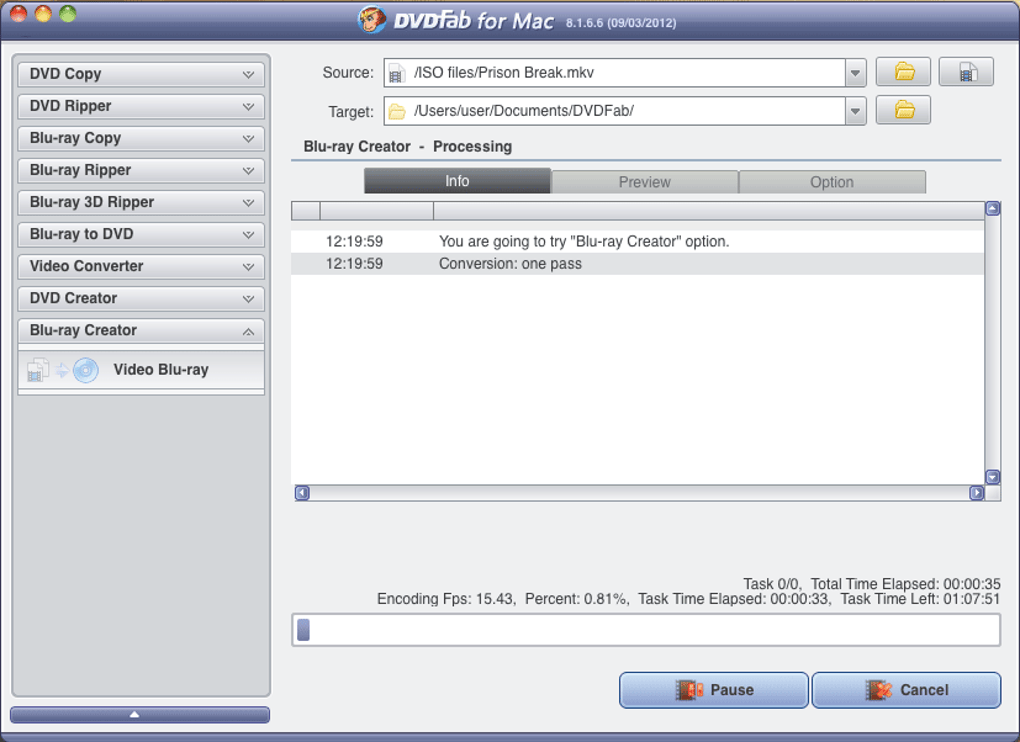Click the Target path field
Viewport: 1020px width, 742px height.
(615, 111)
